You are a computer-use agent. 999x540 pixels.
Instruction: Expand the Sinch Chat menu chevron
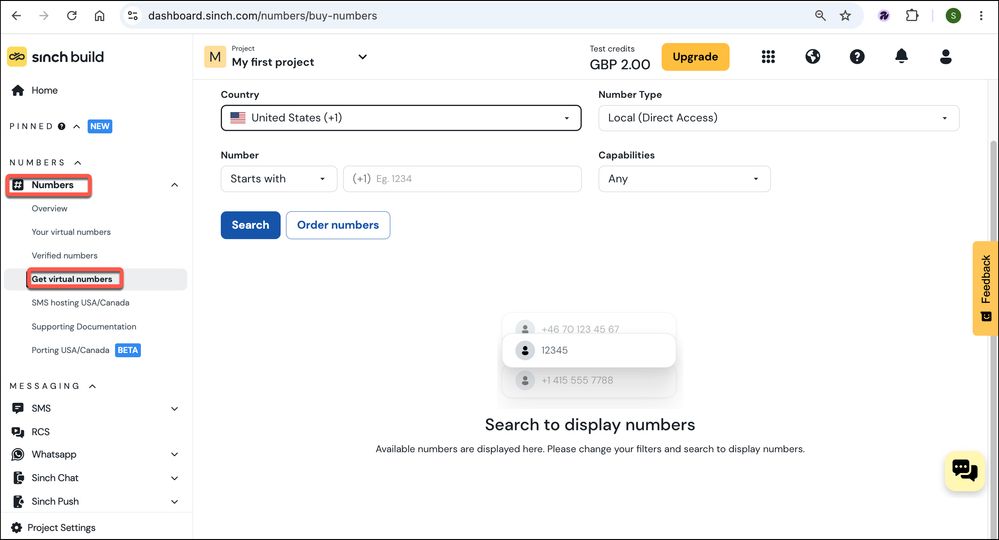click(x=175, y=478)
